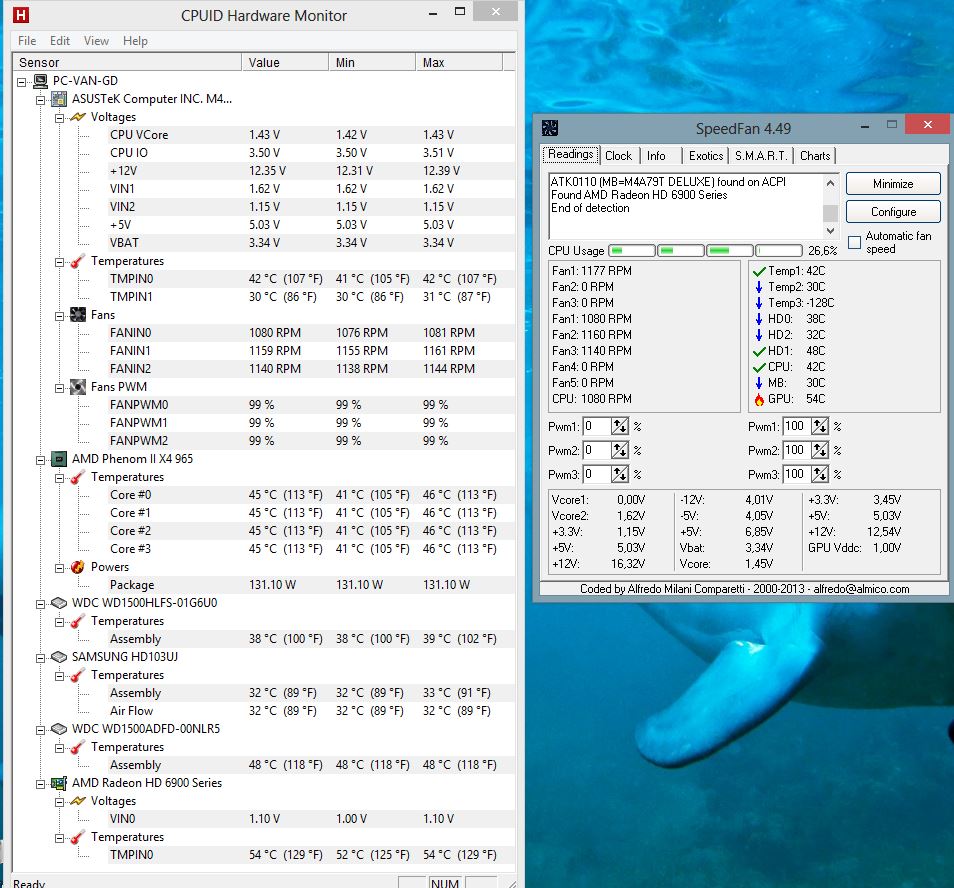Screen dimensions: 954x888
Task: Click the blue down arrow next to Temp2
Action: (x=759, y=287)
